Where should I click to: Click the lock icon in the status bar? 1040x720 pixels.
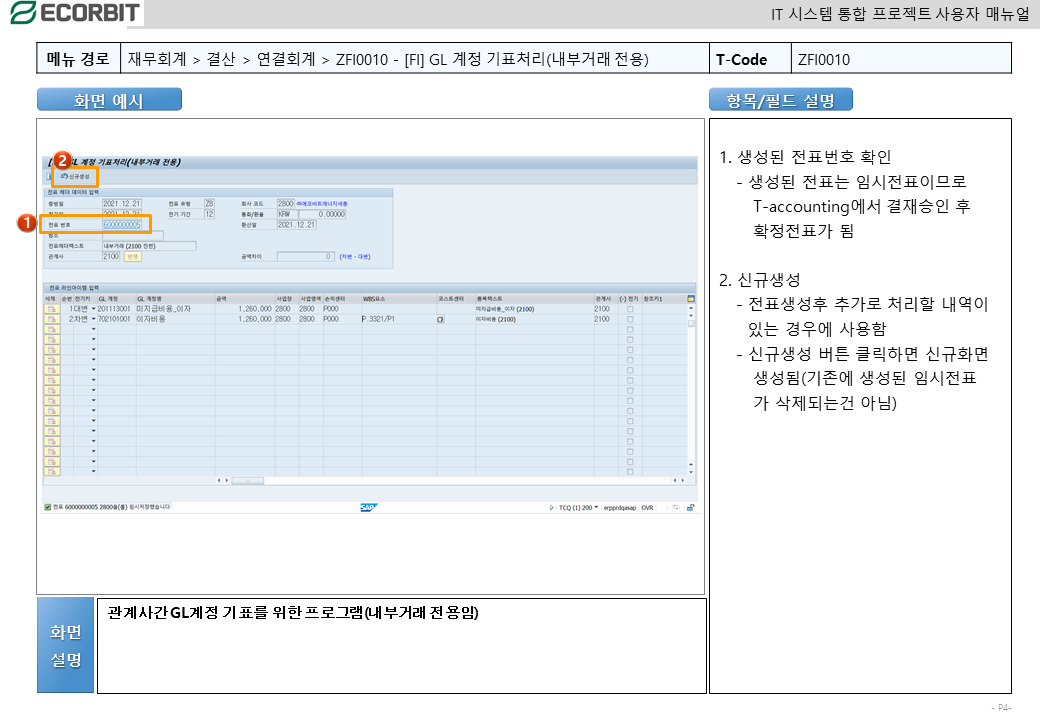click(690, 507)
